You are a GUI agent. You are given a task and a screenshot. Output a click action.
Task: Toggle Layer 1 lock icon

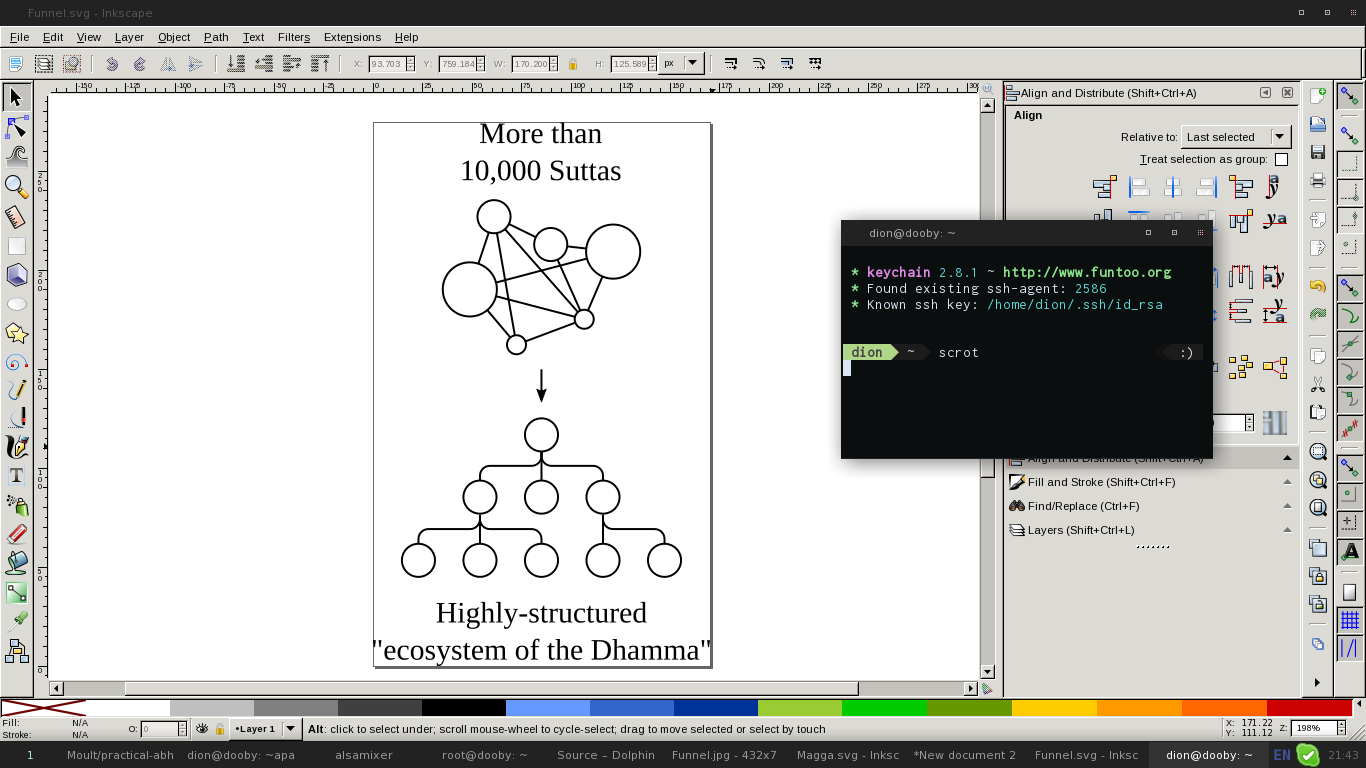pyautogui.click(x=220, y=729)
